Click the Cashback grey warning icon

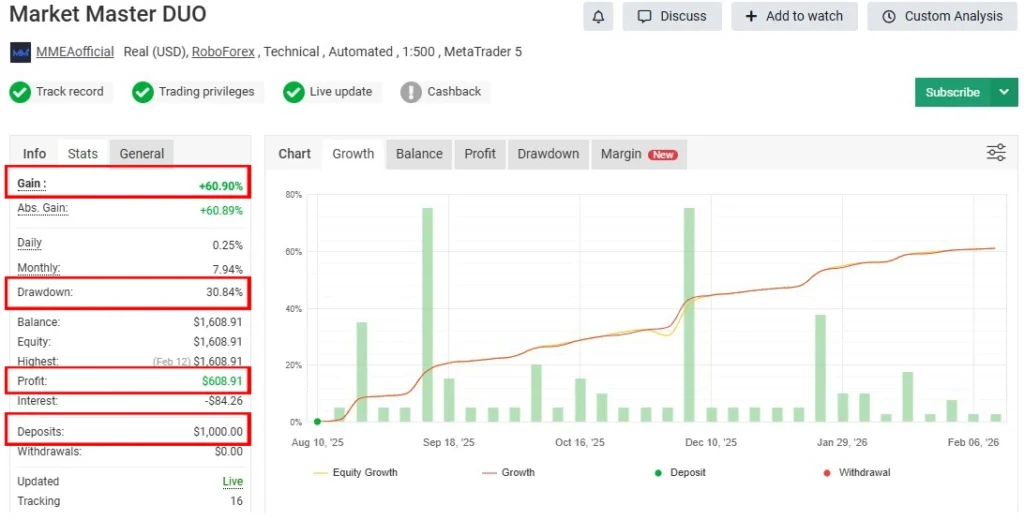tap(411, 92)
